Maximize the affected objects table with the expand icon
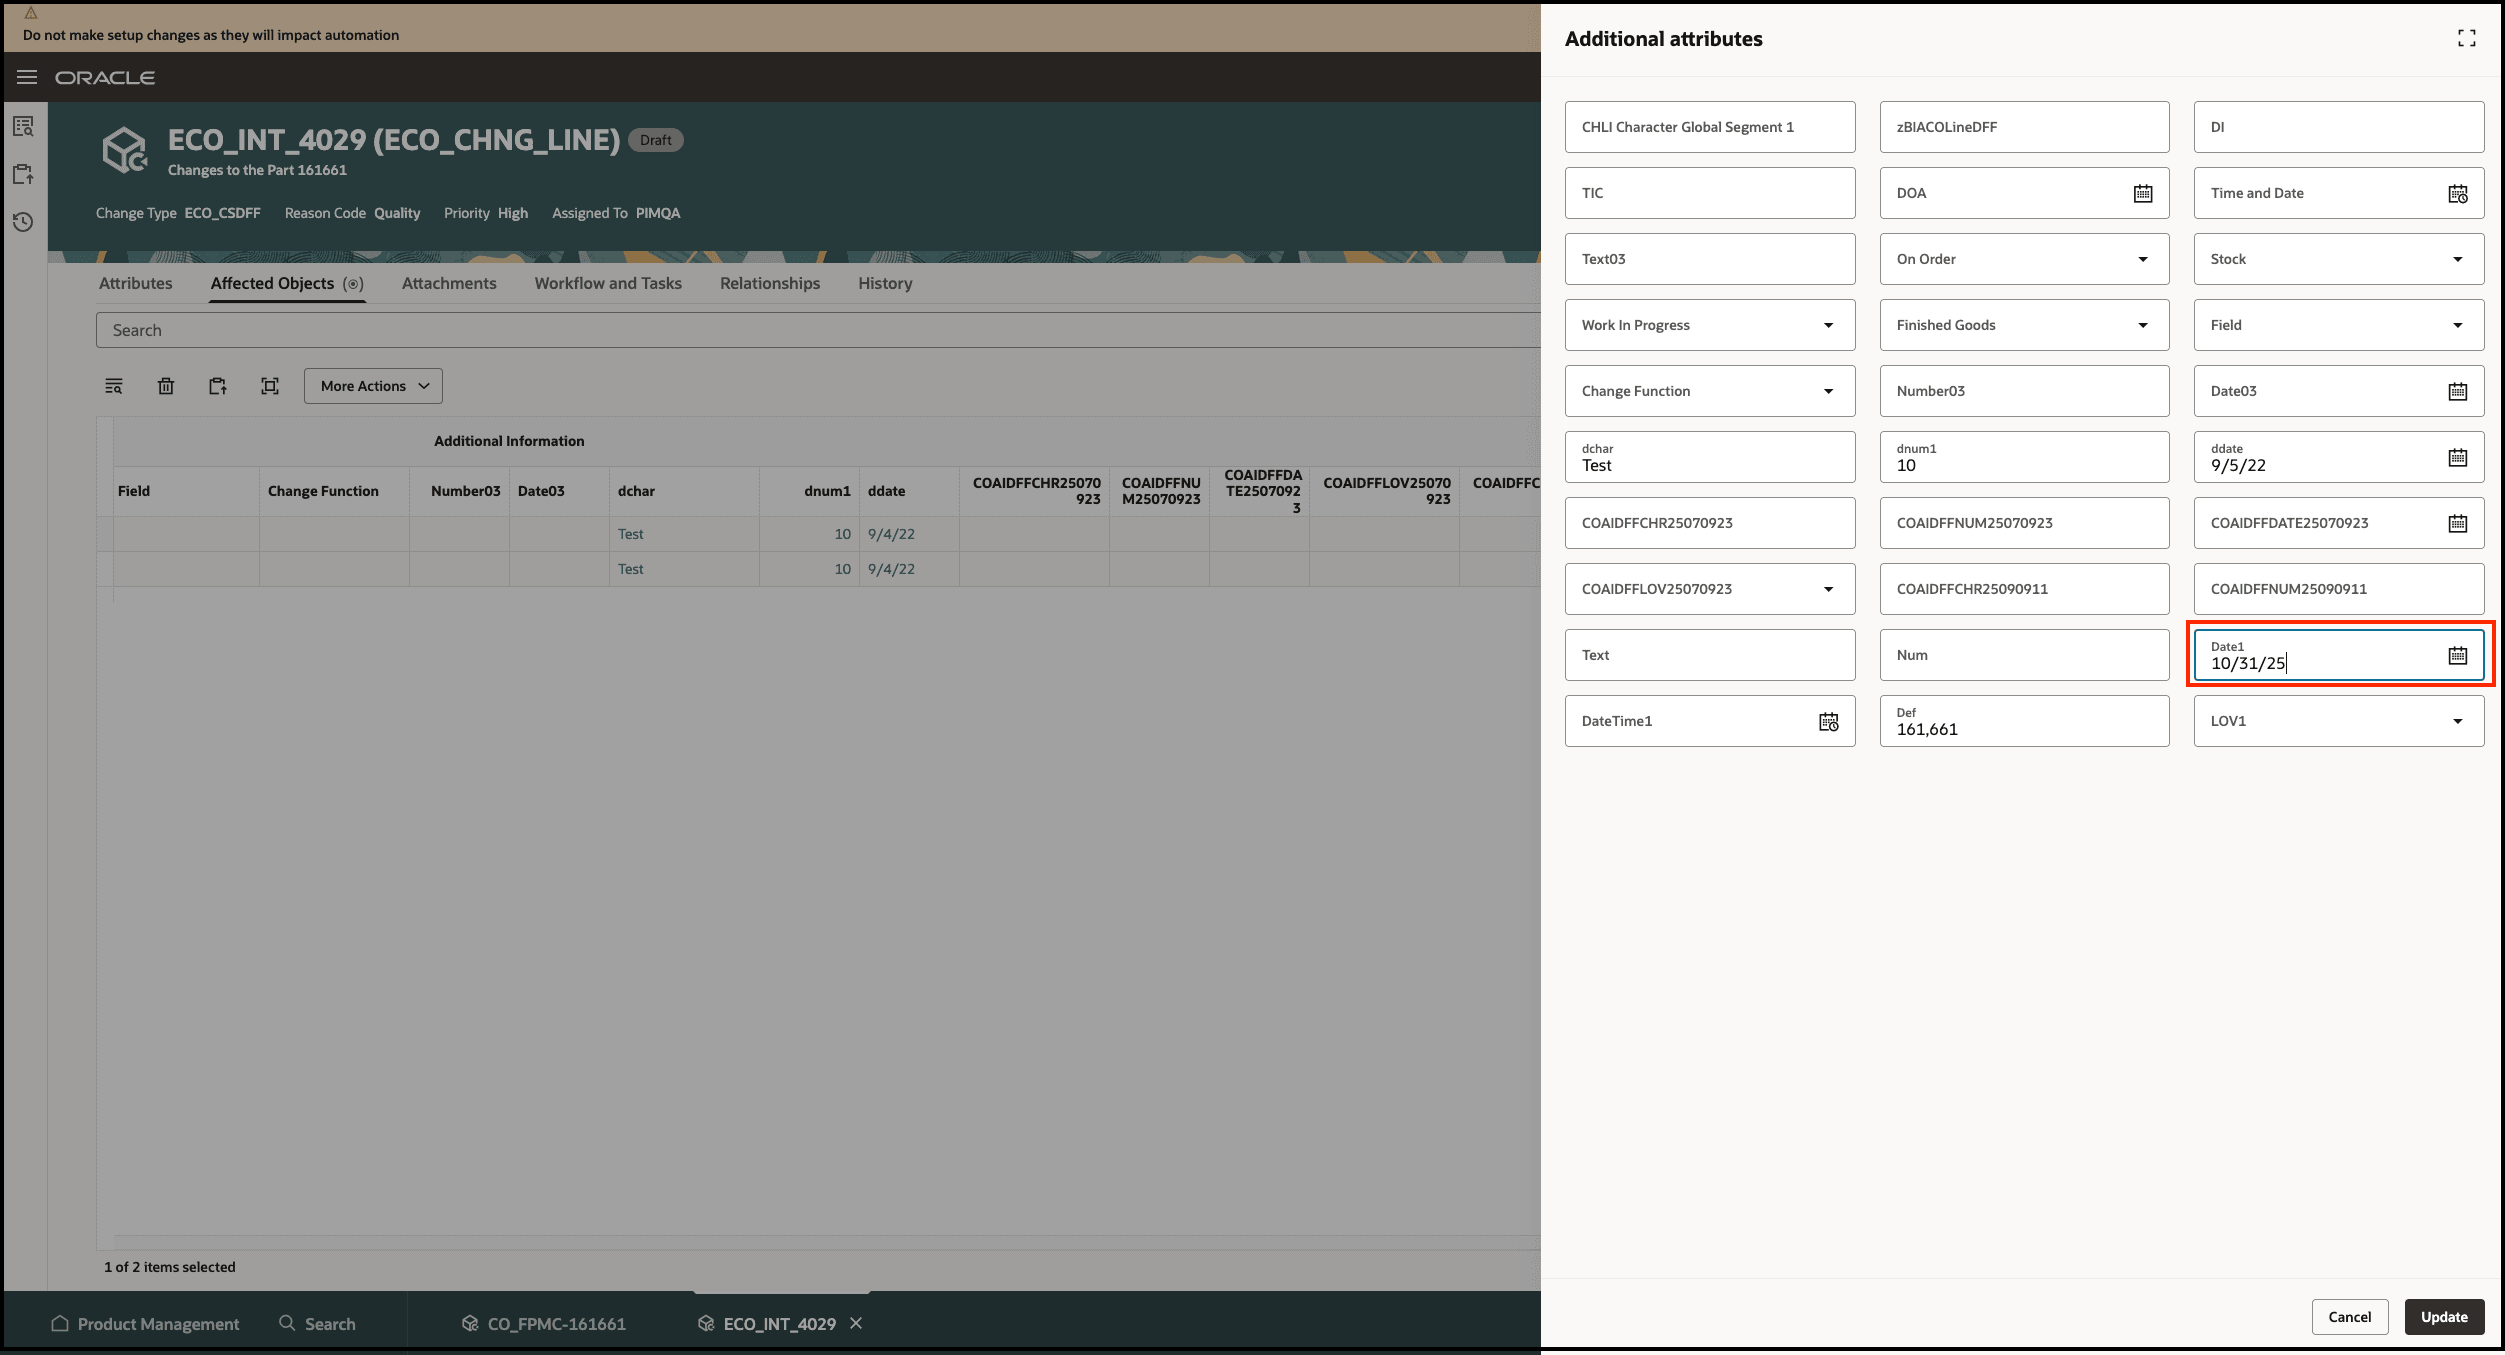The height and width of the screenshot is (1355, 2505). coord(270,386)
